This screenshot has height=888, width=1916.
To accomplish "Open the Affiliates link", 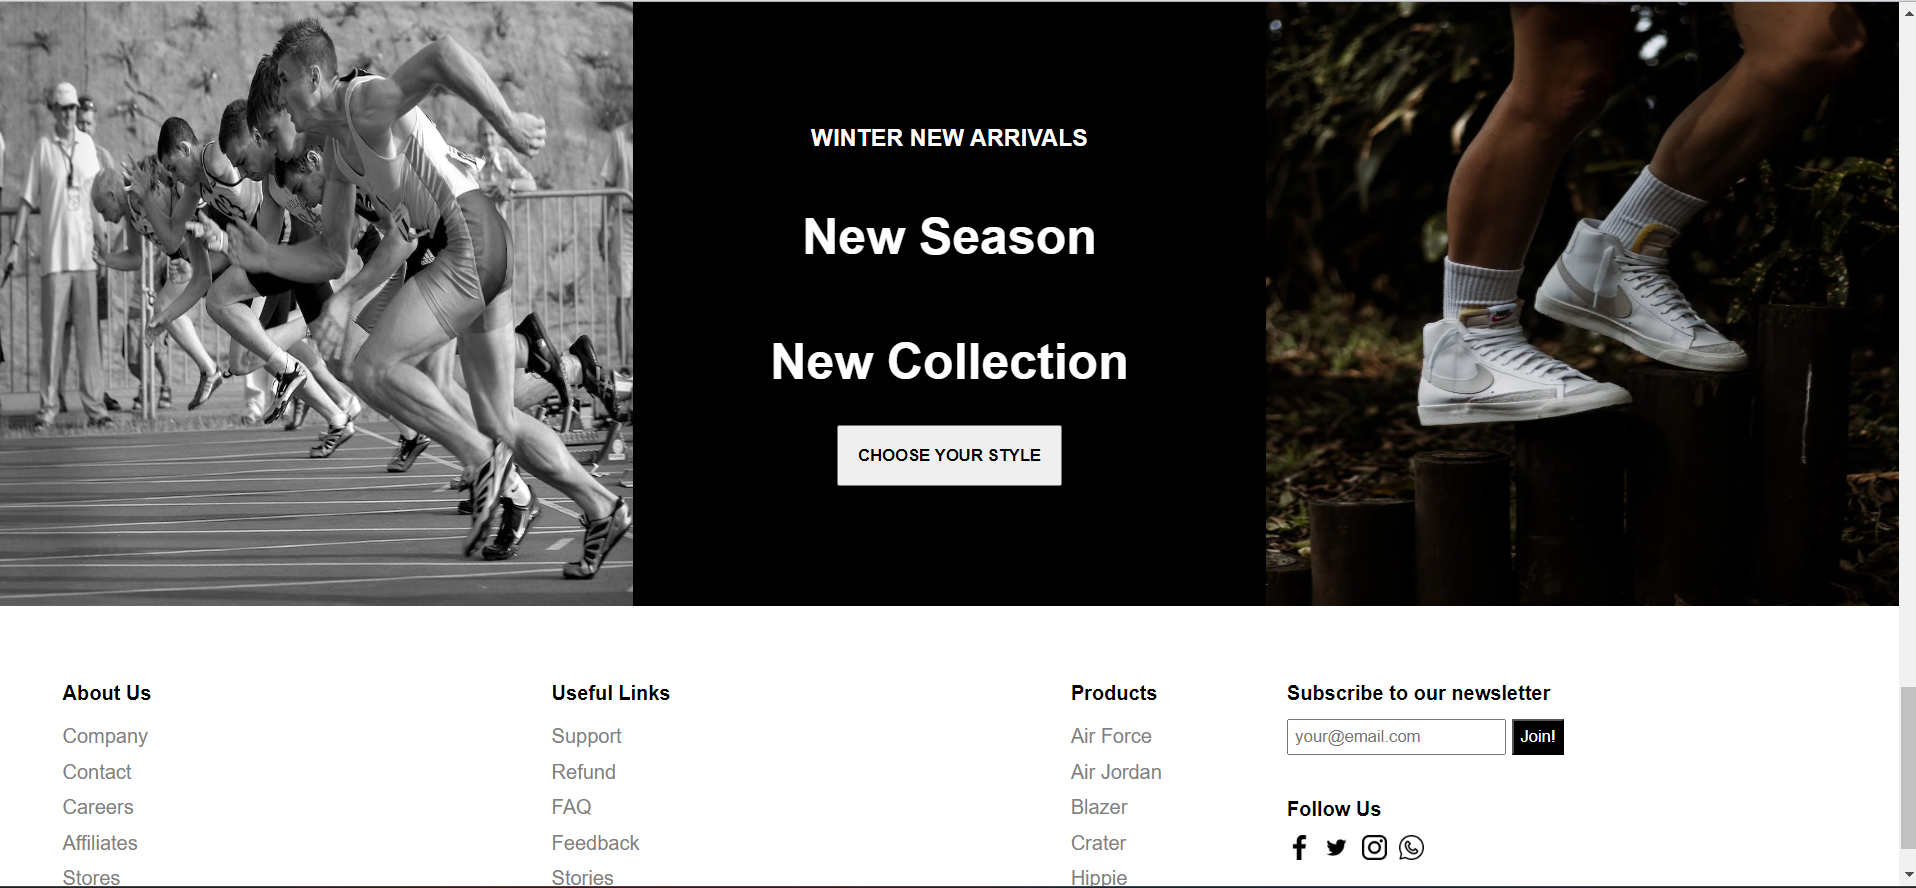I will click(x=100, y=843).
